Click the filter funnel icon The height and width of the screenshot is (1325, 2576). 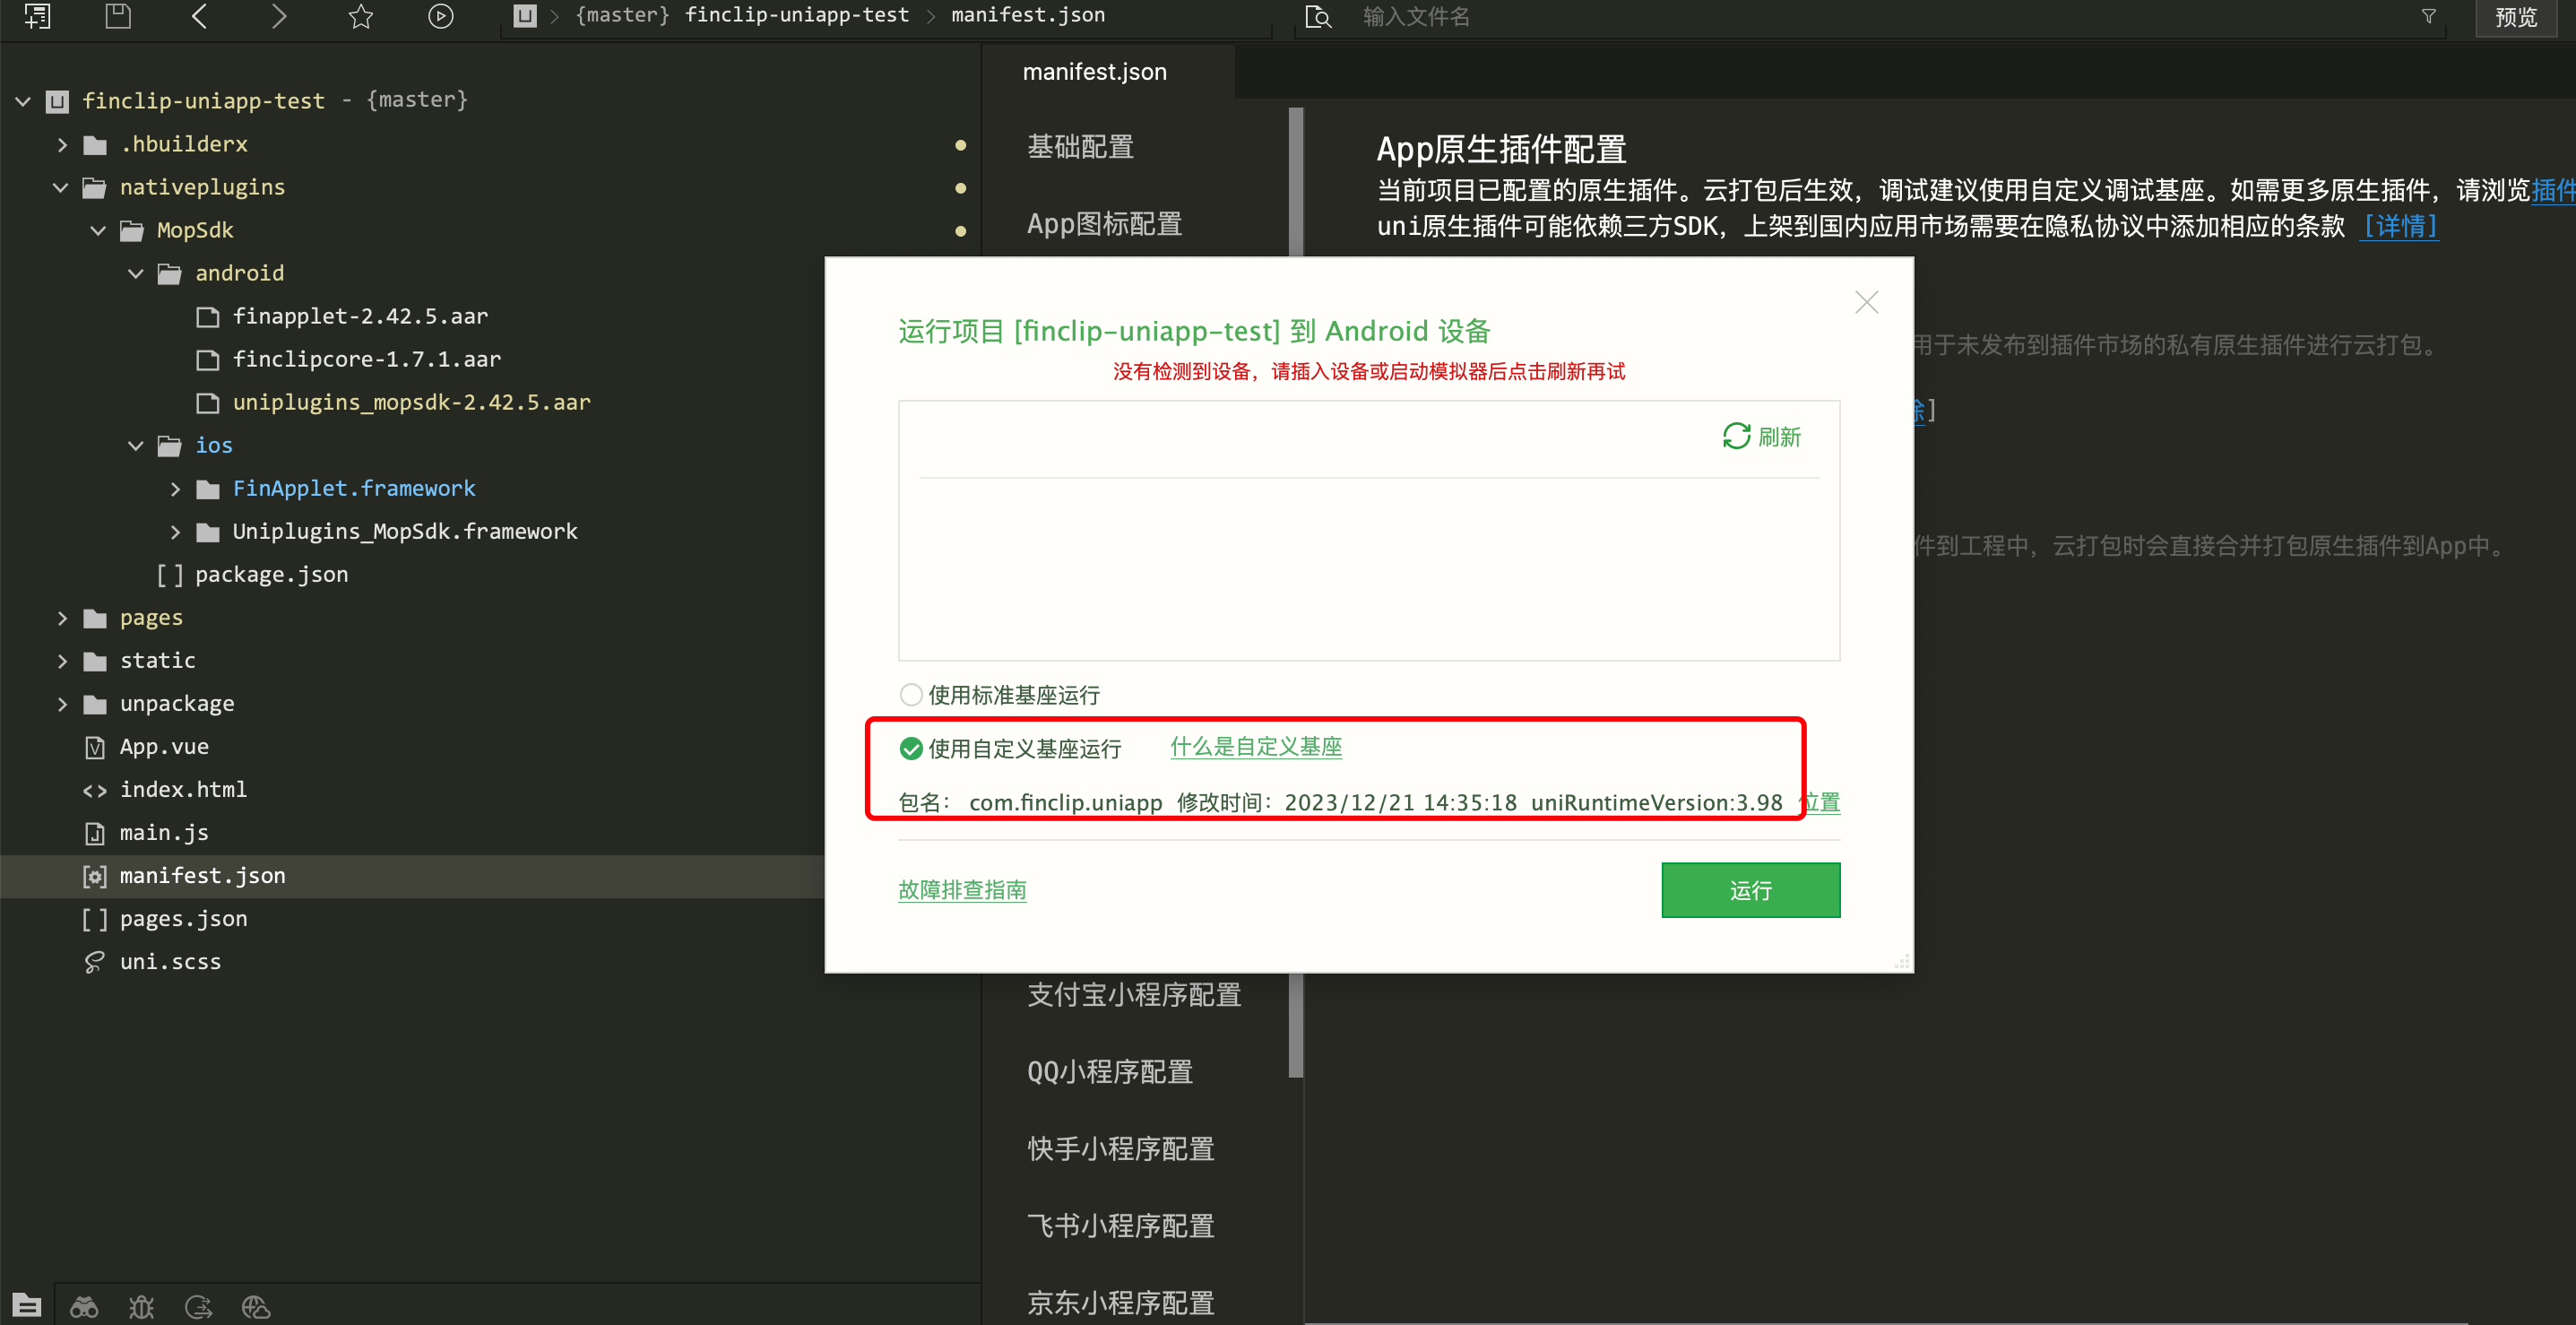pos(2428,16)
